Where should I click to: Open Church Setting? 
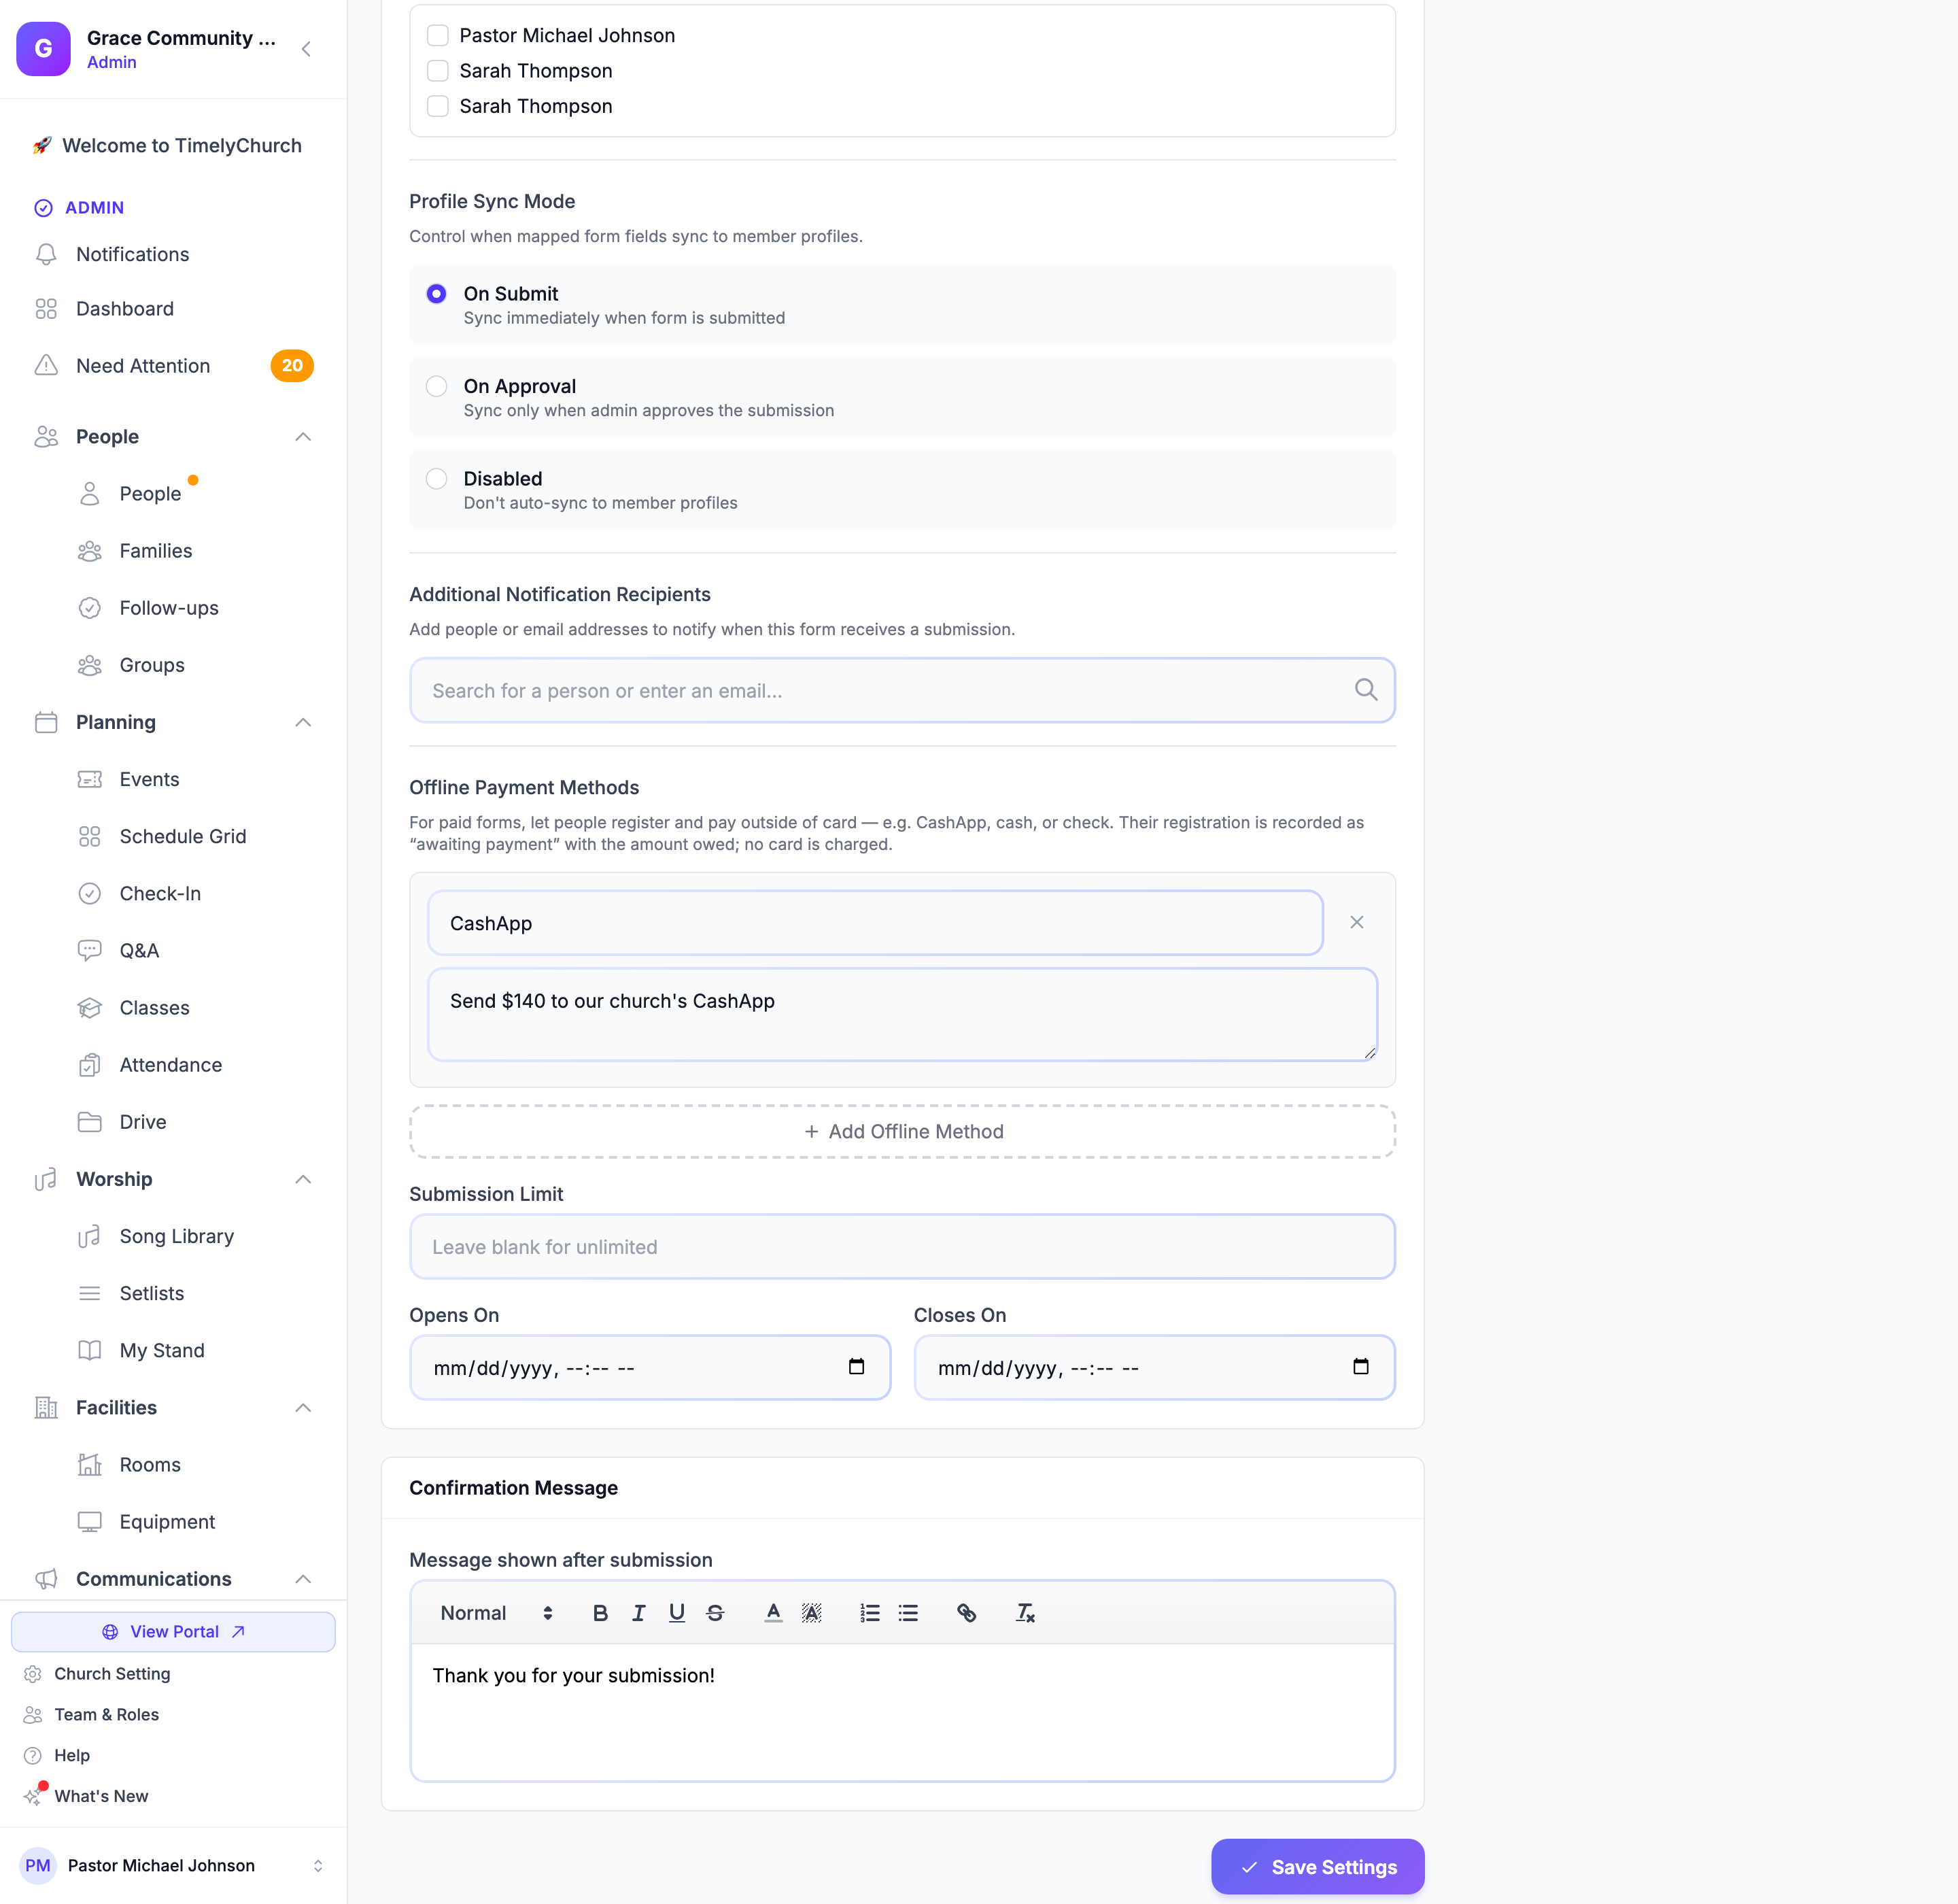111,1673
